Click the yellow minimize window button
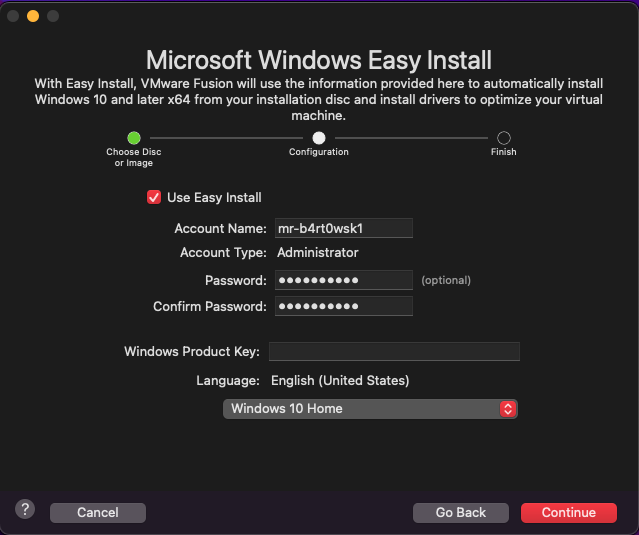The image size is (639, 535). click(33, 16)
